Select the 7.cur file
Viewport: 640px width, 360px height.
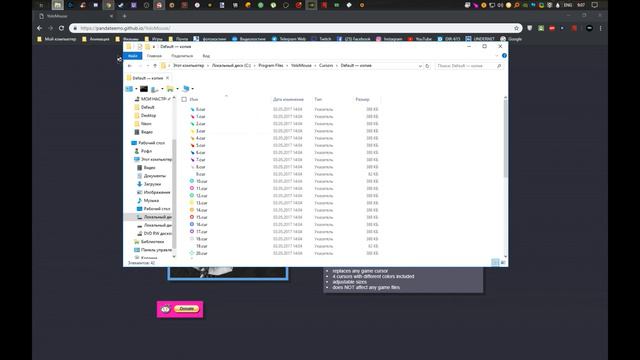pyautogui.click(x=200, y=160)
